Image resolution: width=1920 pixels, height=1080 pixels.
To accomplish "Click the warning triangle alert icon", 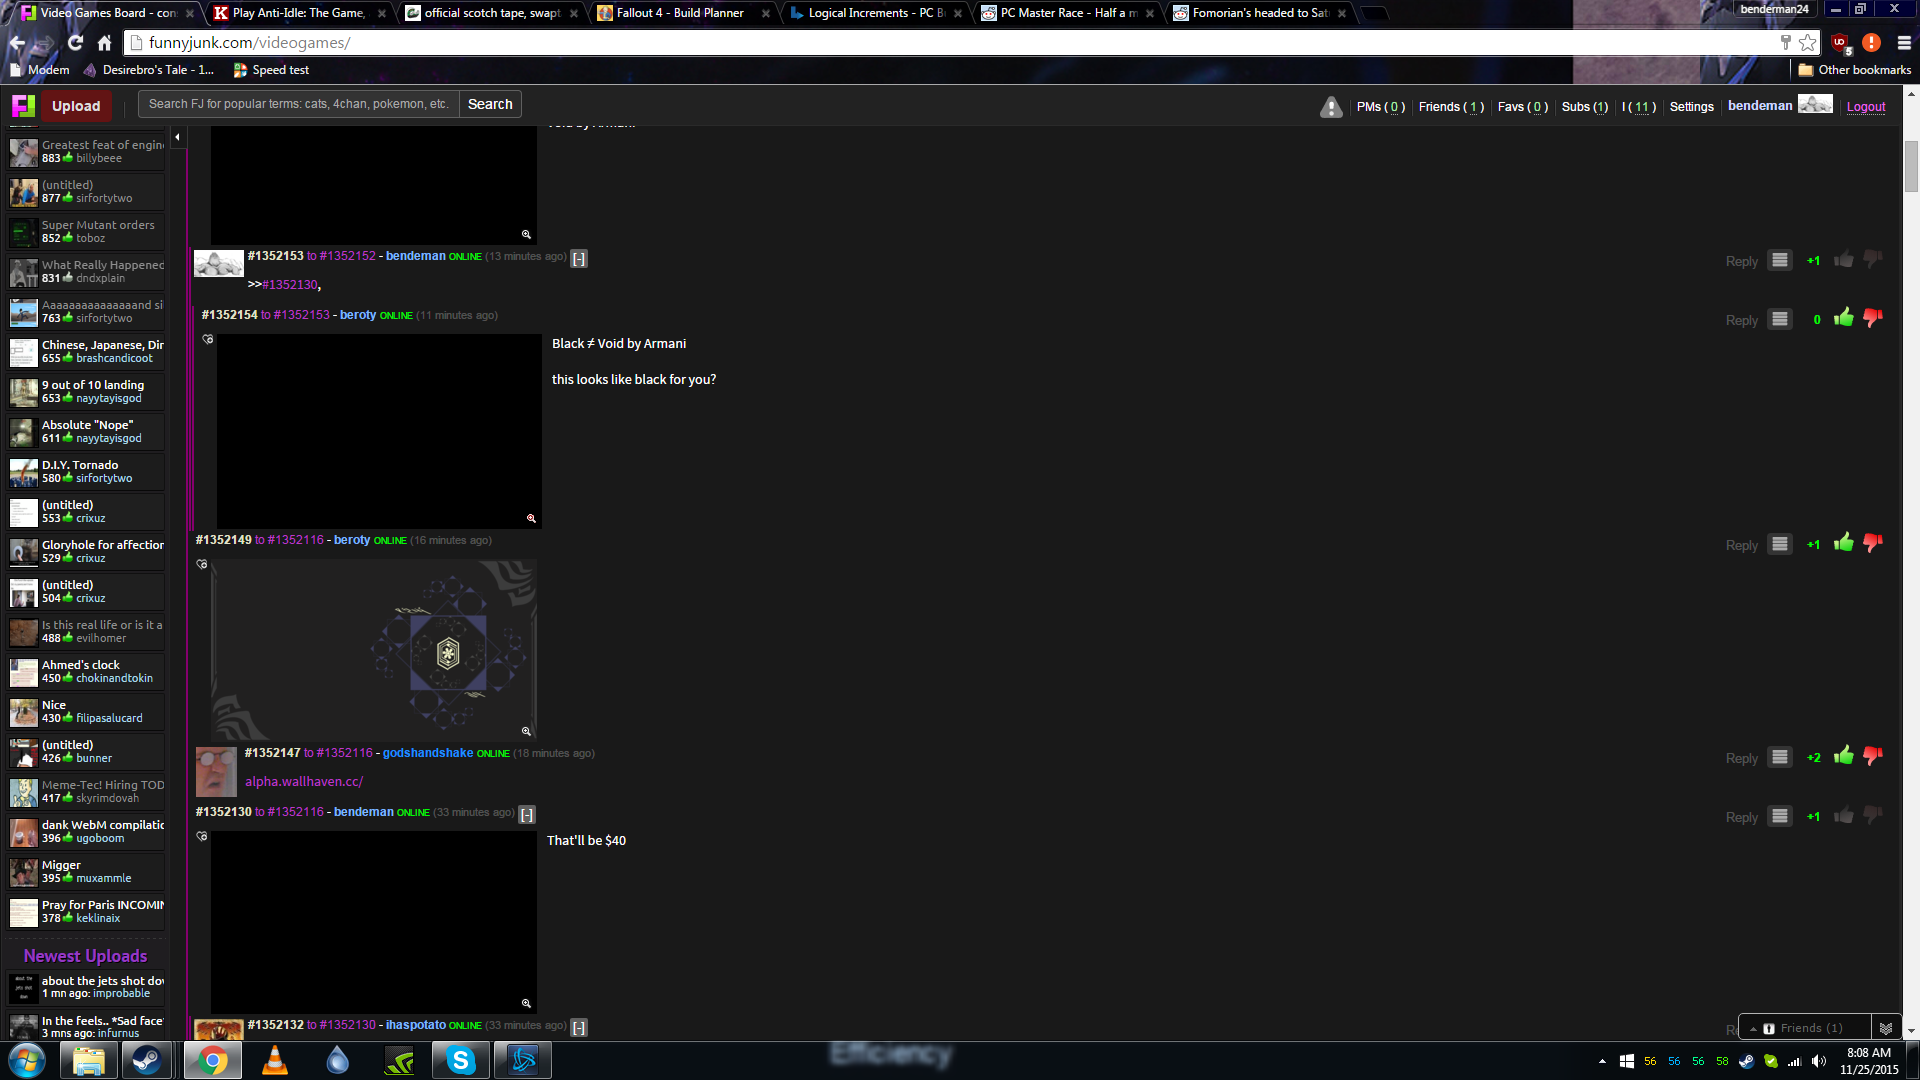I will [1331, 107].
